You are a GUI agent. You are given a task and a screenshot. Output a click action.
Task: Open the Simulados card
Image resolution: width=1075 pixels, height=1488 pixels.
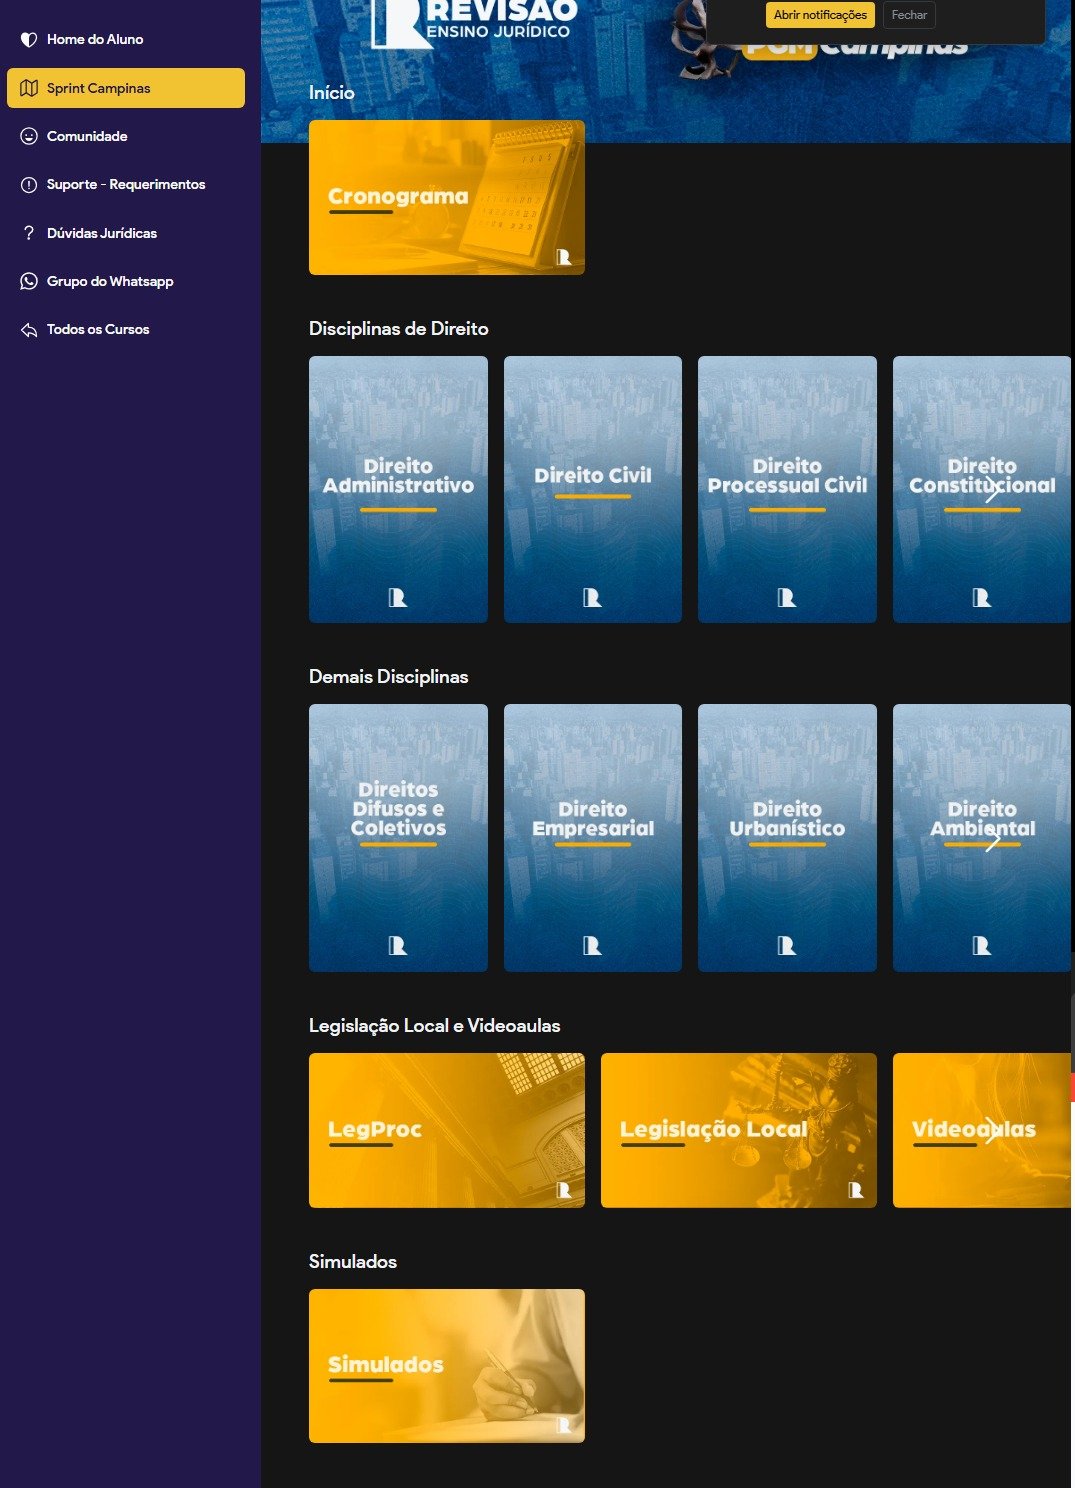(446, 1365)
